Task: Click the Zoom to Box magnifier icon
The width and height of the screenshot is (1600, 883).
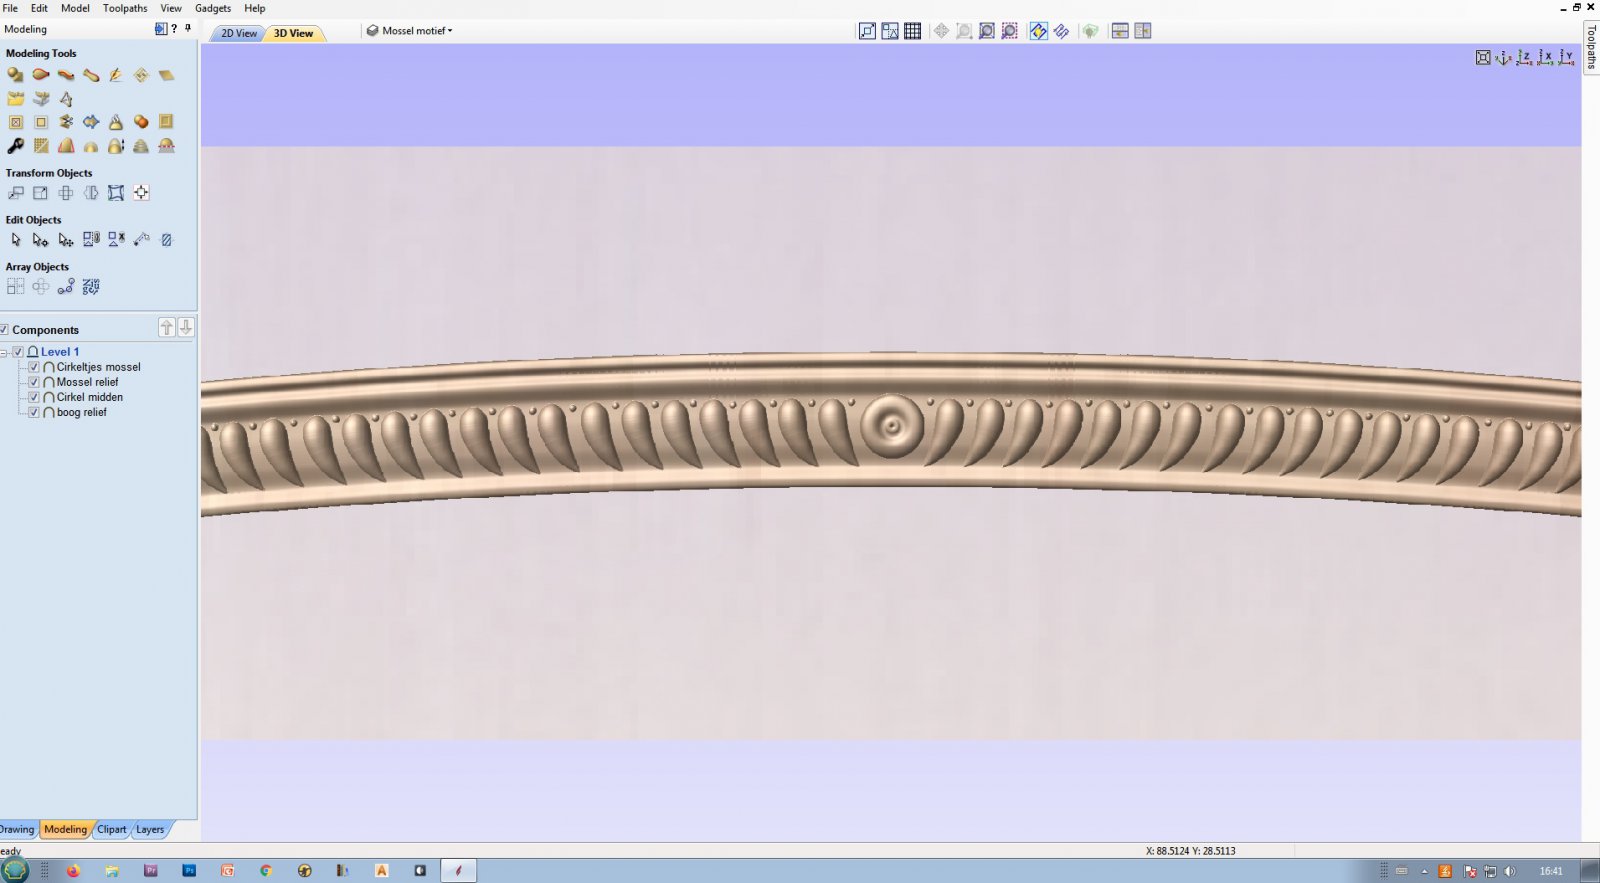Action: (x=964, y=31)
